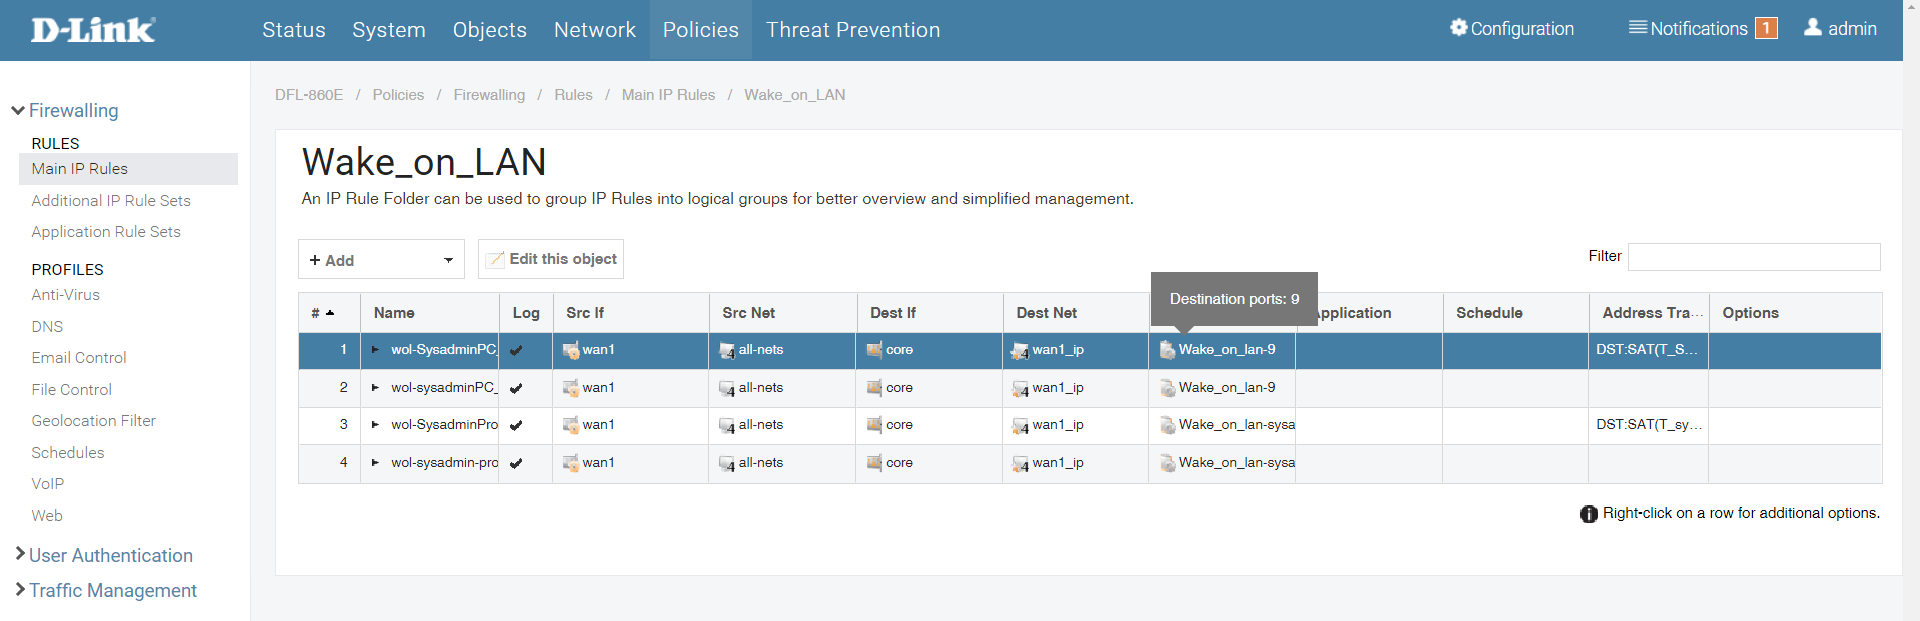Screen dimensions: 1920x621
Task: Click into the Filter text field
Action: (x=1753, y=257)
